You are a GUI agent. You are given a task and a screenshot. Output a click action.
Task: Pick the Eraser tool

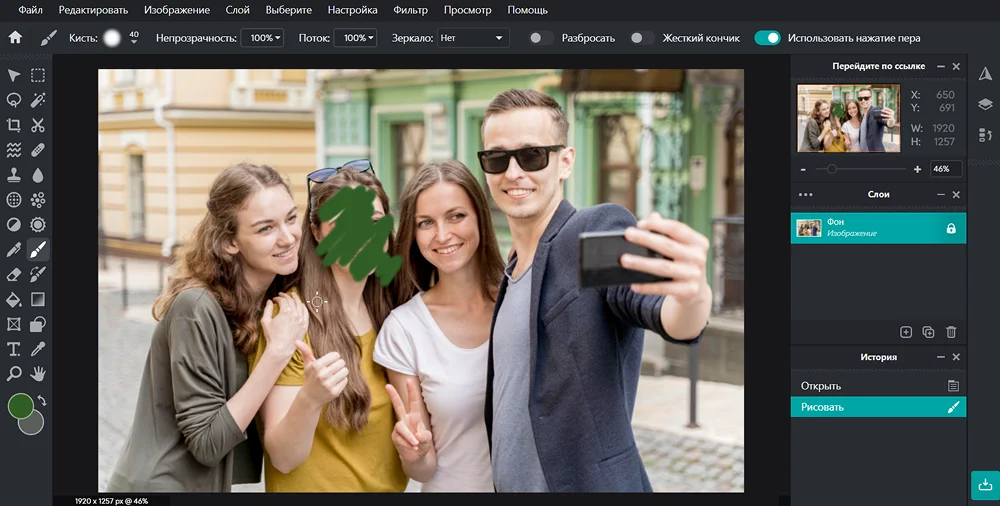(14, 274)
